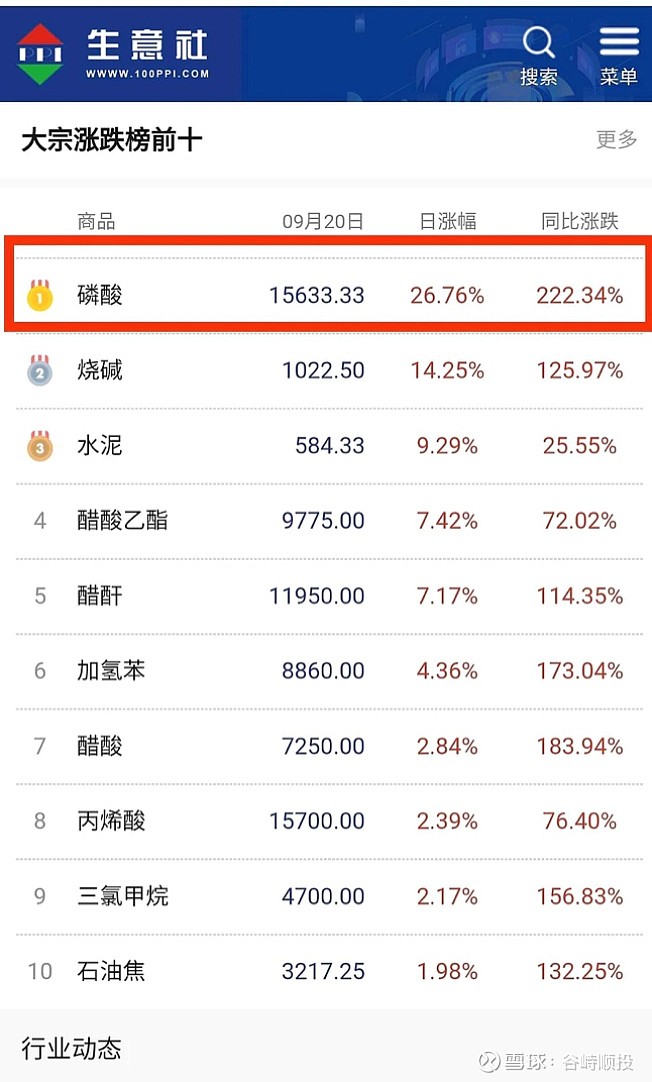
Task: Click the gold medal rank 1 icon
Action: pos(40,295)
